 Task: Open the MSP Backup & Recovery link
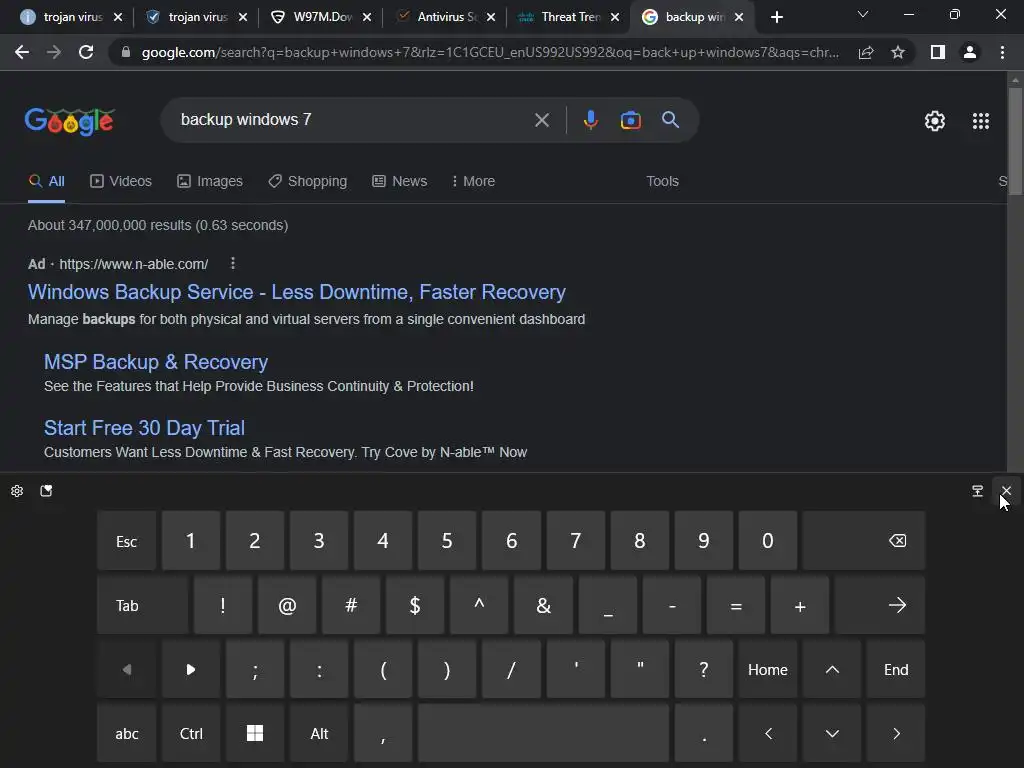pyautogui.click(x=156, y=362)
